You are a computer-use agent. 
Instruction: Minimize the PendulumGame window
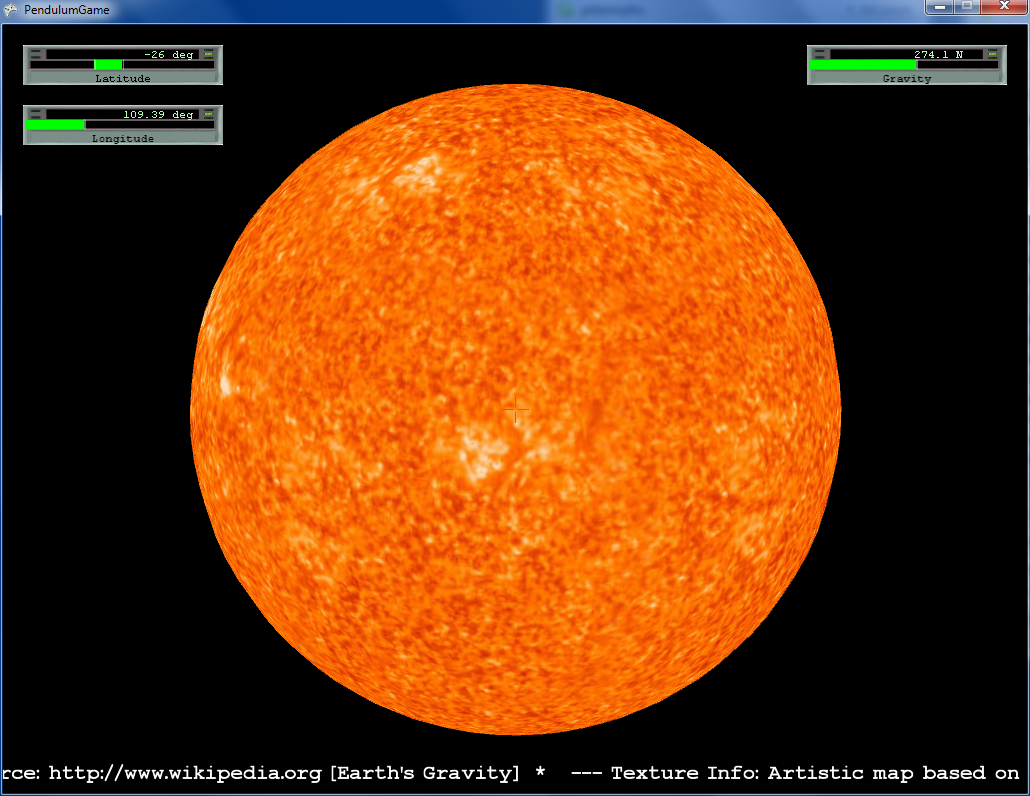(x=940, y=8)
